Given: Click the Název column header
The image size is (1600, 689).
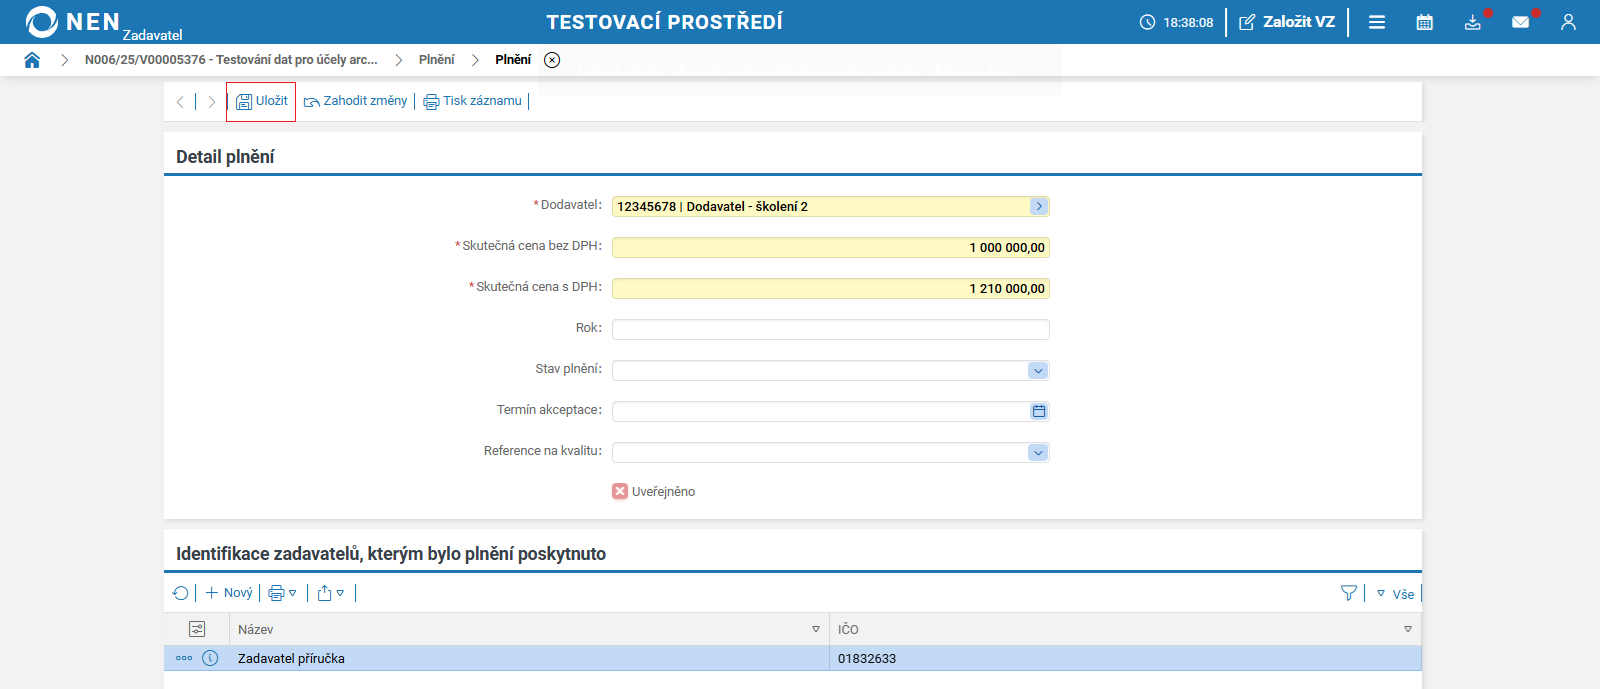Looking at the screenshot, I should pos(529,629).
